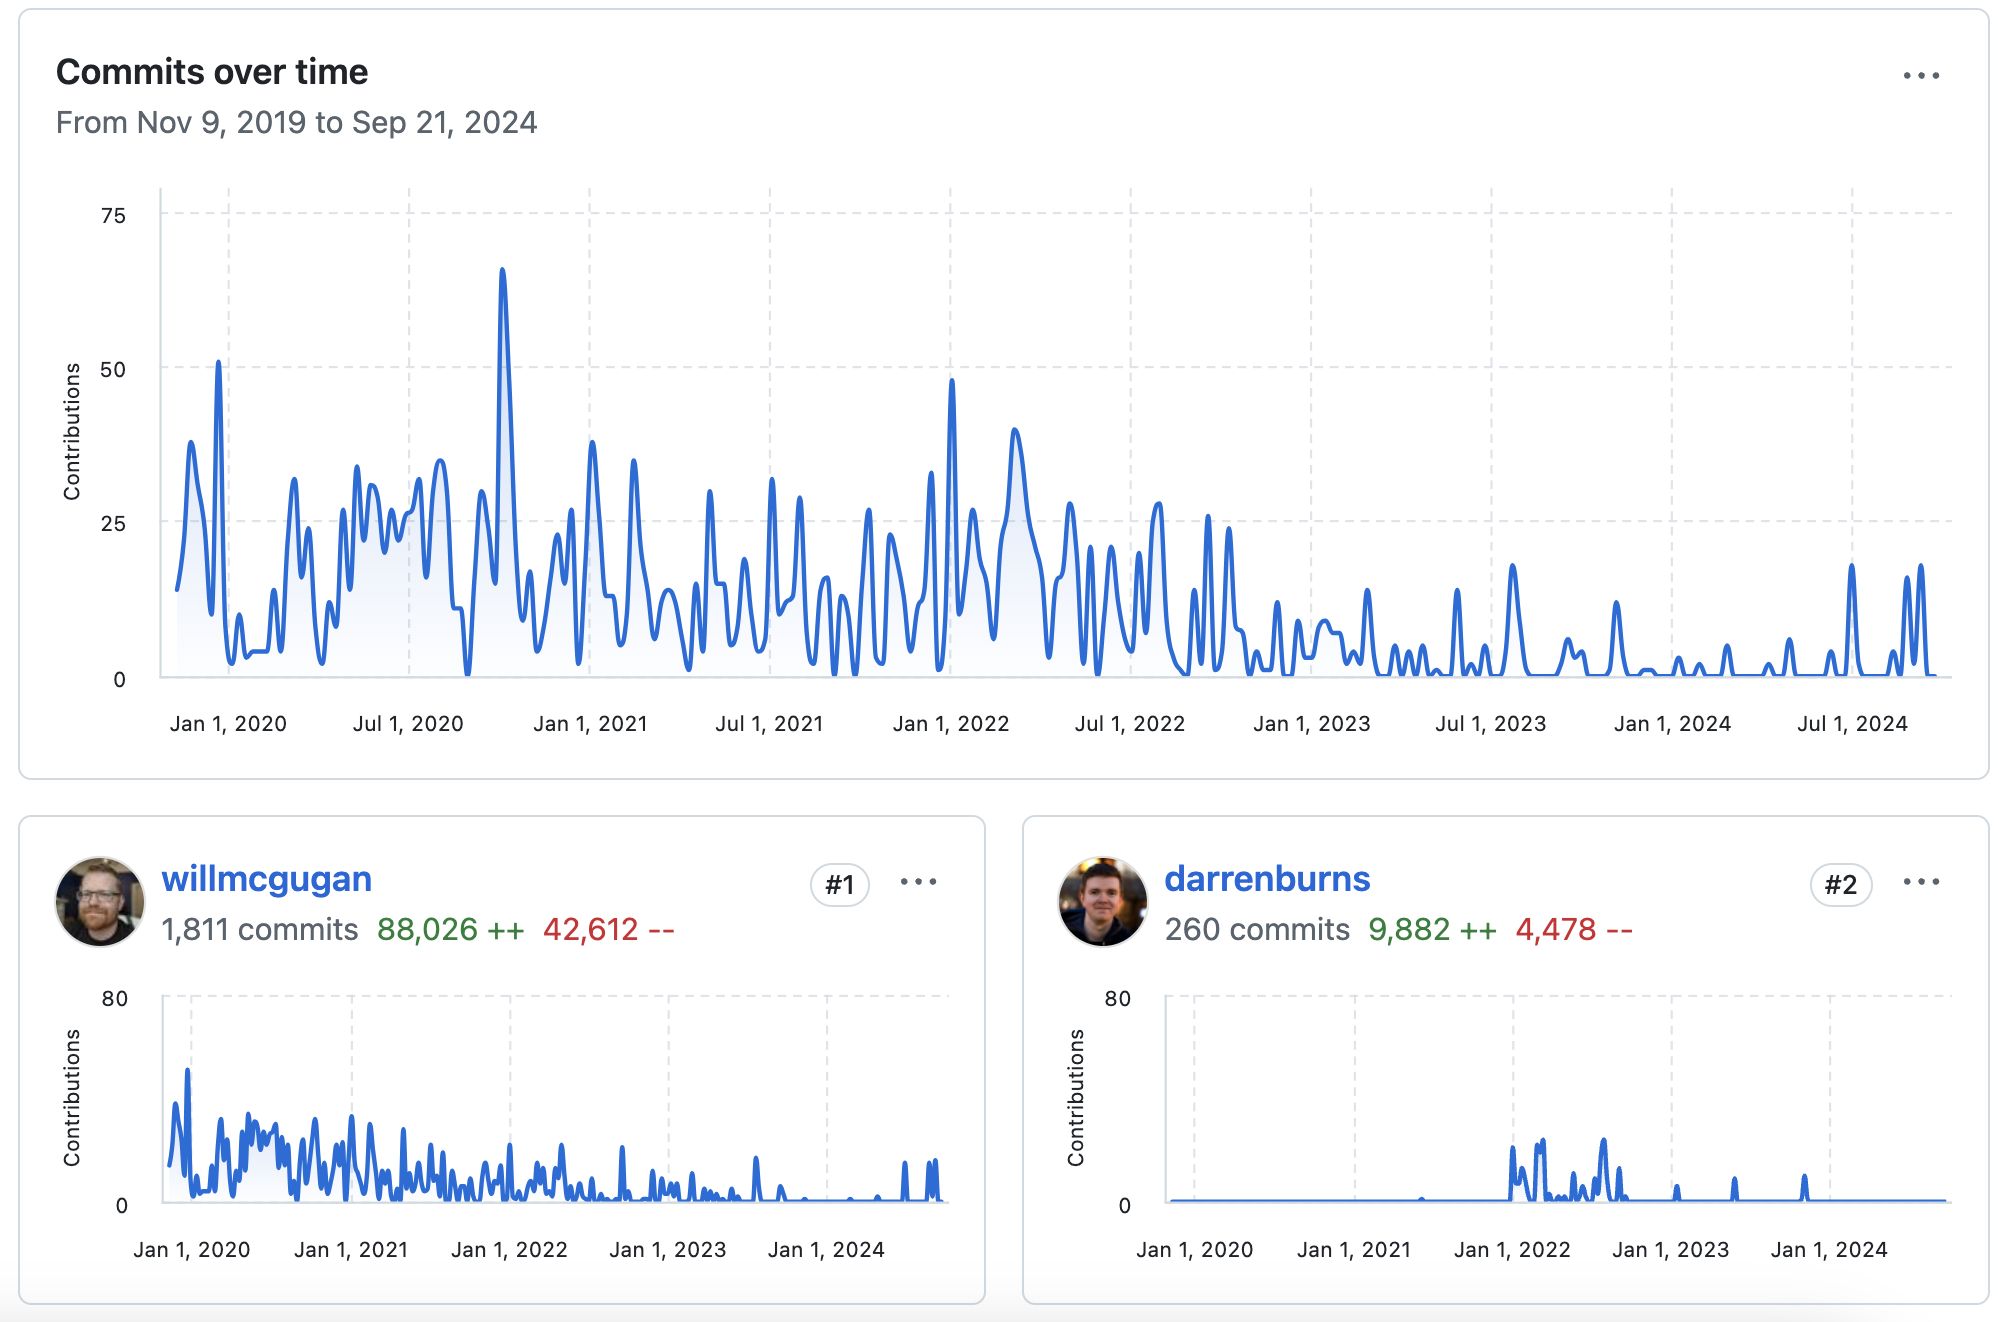Viewport: 1998px width, 1322px height.
Task: Click Jan 1, 2022 label on main chart
Action: tap(950, 724)
